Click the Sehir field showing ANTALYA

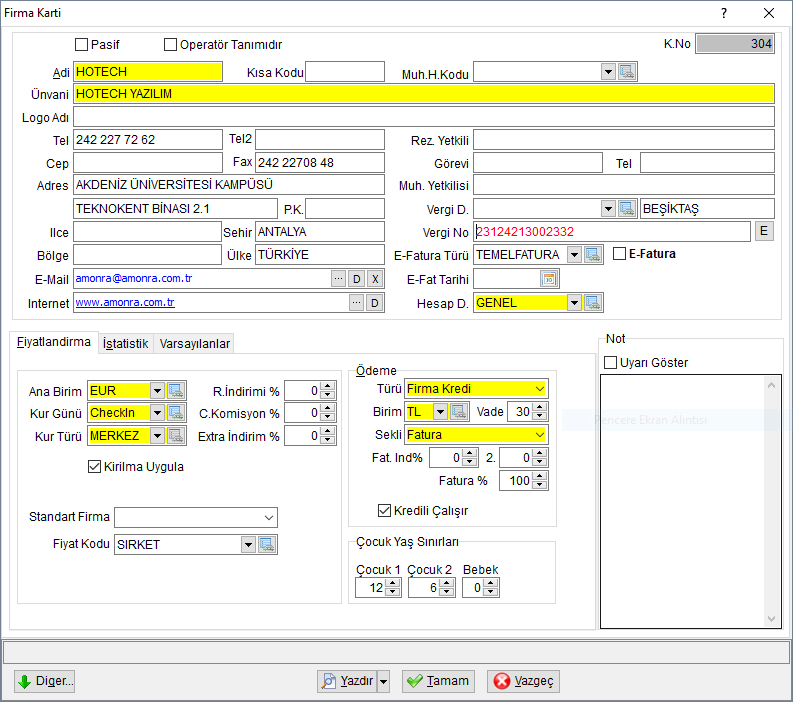point(320,232)
